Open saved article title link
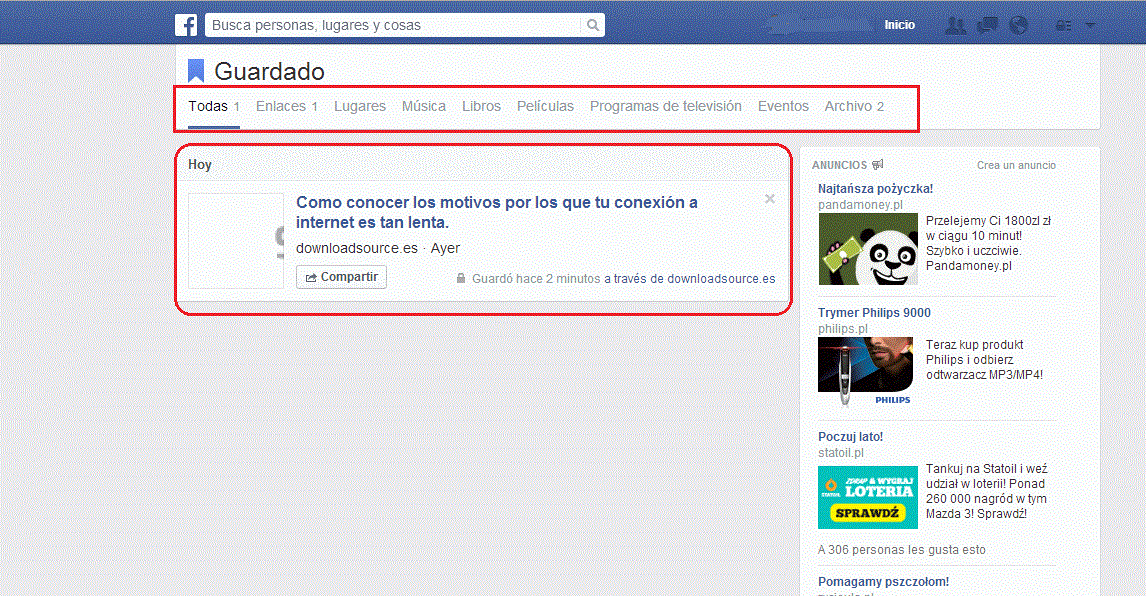Image resolution: width=1146 pixels, height=596 pixels. pyautogui.click(x=497, y=212)
